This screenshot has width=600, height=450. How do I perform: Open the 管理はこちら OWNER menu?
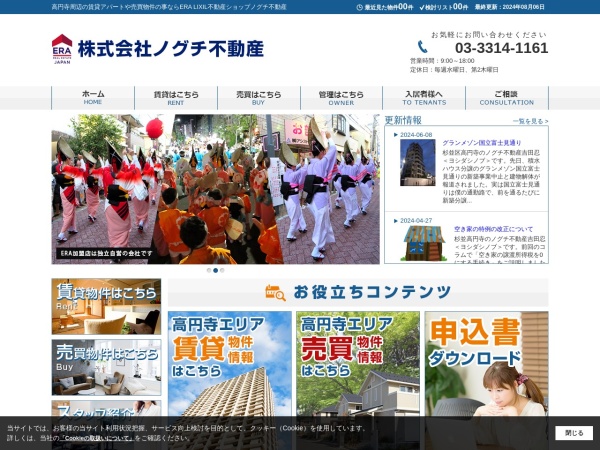tap(341, 98)
